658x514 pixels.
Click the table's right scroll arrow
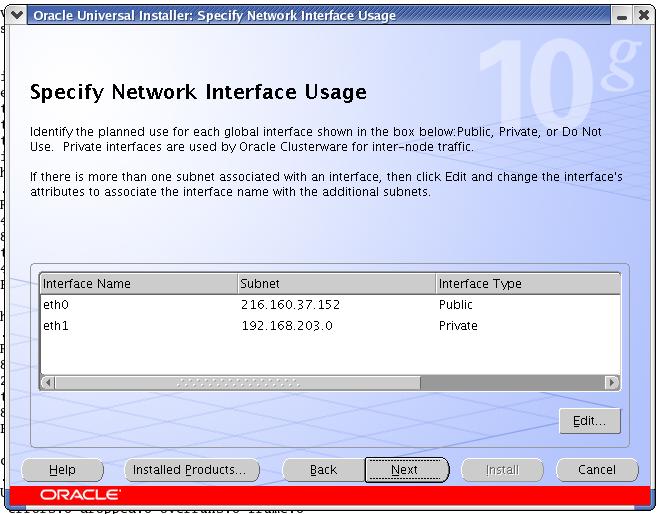pos(612,383)
